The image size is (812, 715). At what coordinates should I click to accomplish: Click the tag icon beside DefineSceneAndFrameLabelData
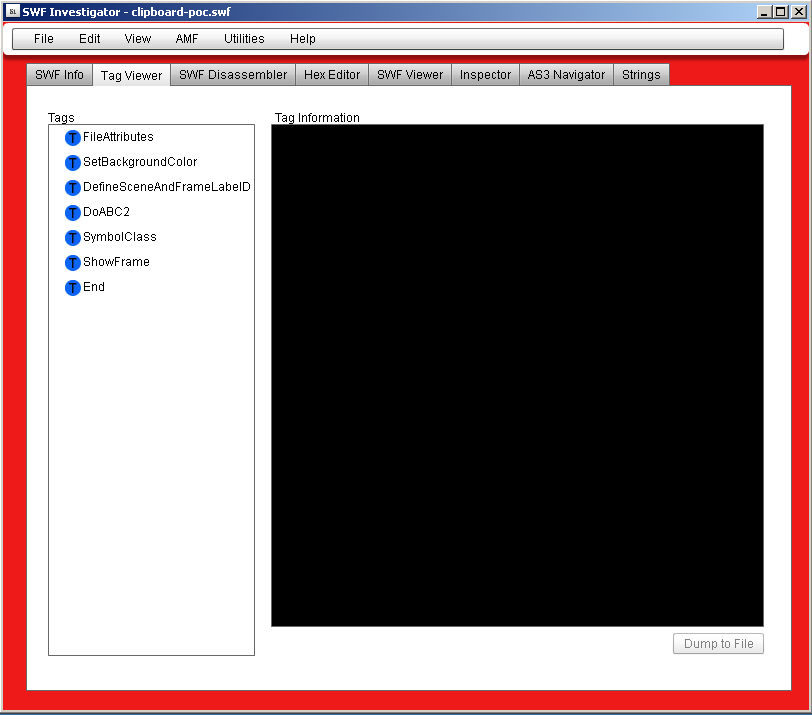[72, 188]
